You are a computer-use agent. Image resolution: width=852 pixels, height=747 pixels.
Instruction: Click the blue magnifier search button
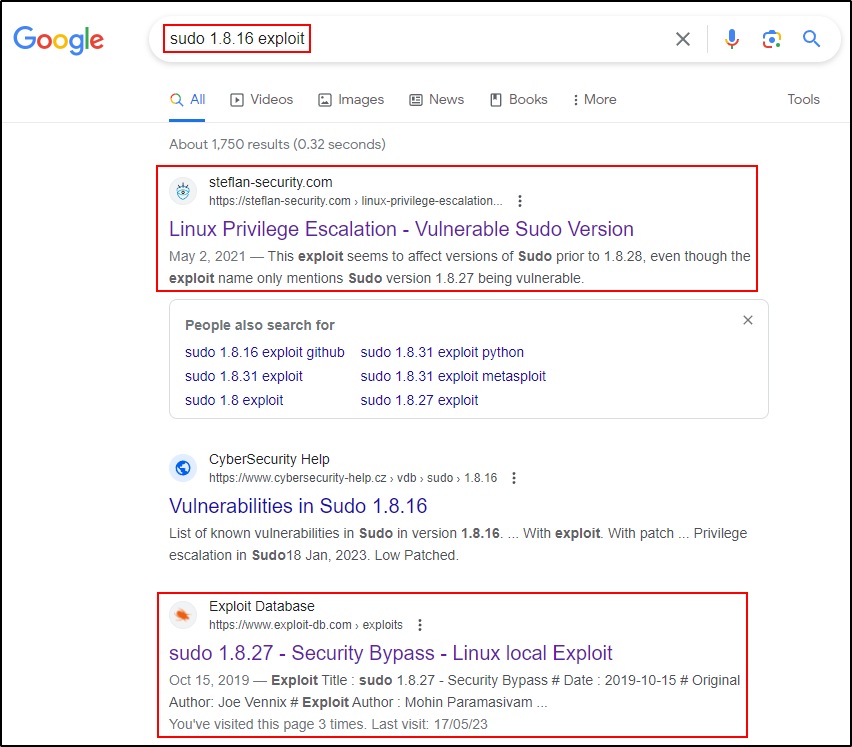coord(811,39)
